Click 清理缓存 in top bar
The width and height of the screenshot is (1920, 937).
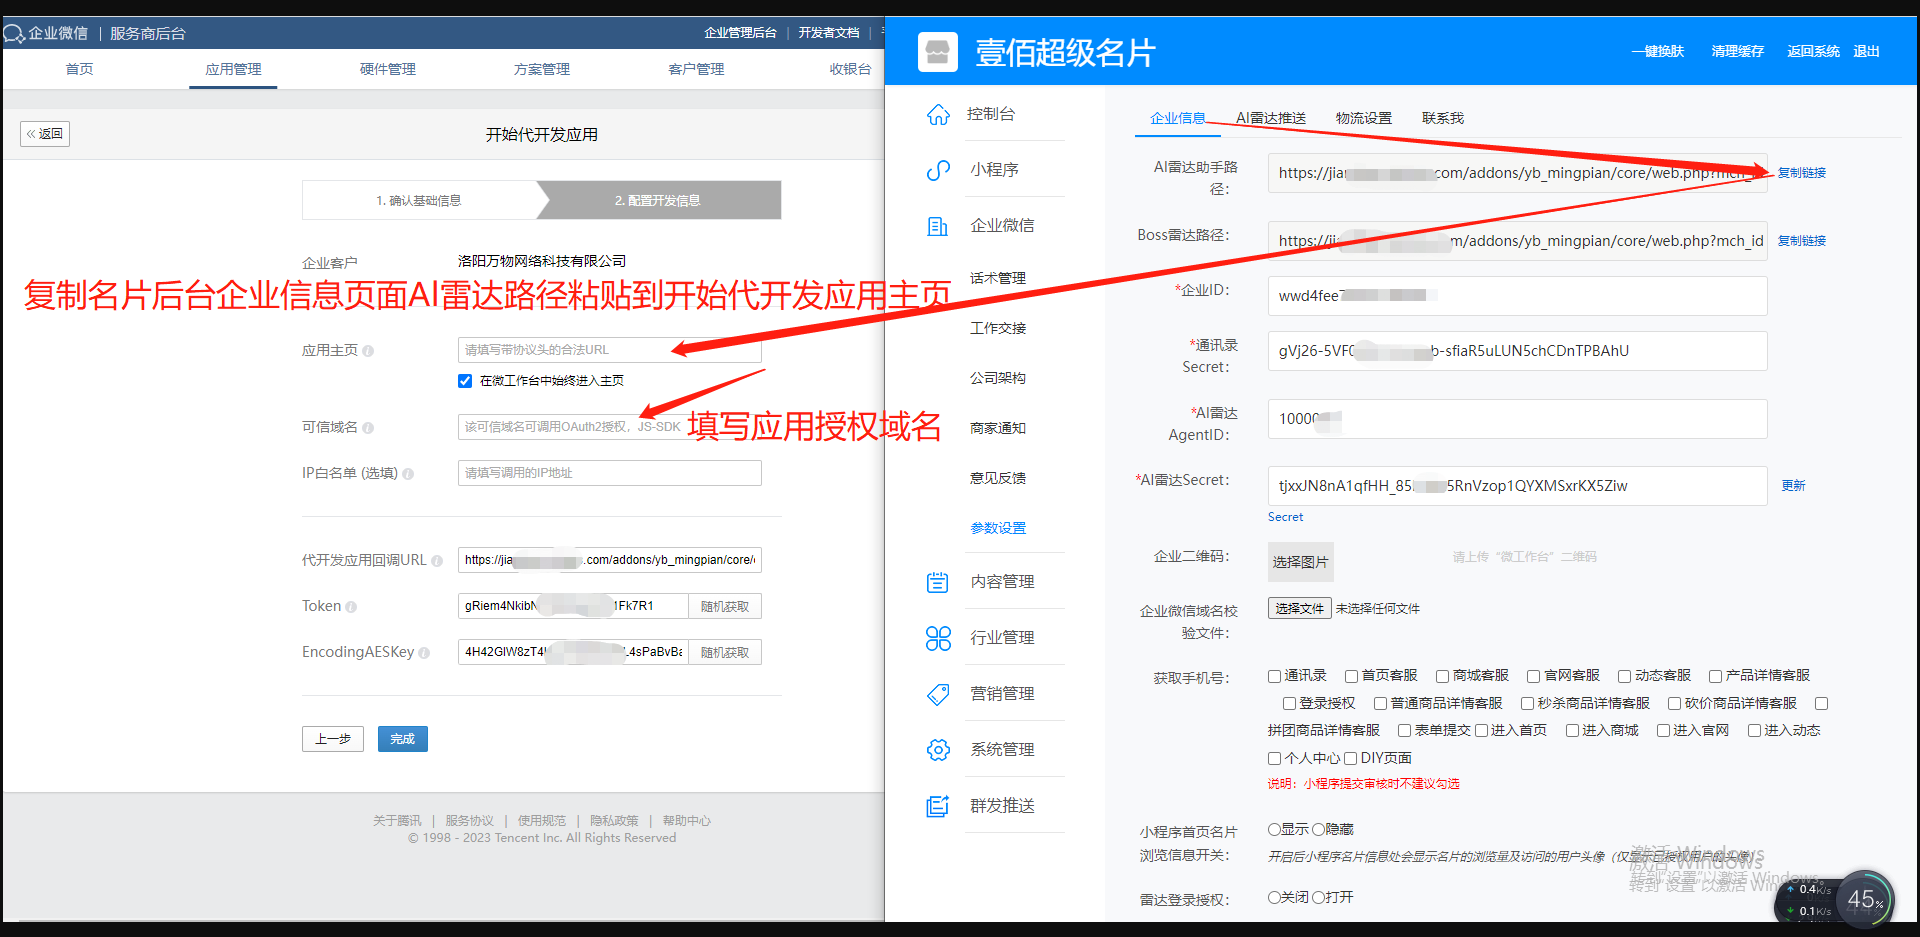pos(1738,52)
